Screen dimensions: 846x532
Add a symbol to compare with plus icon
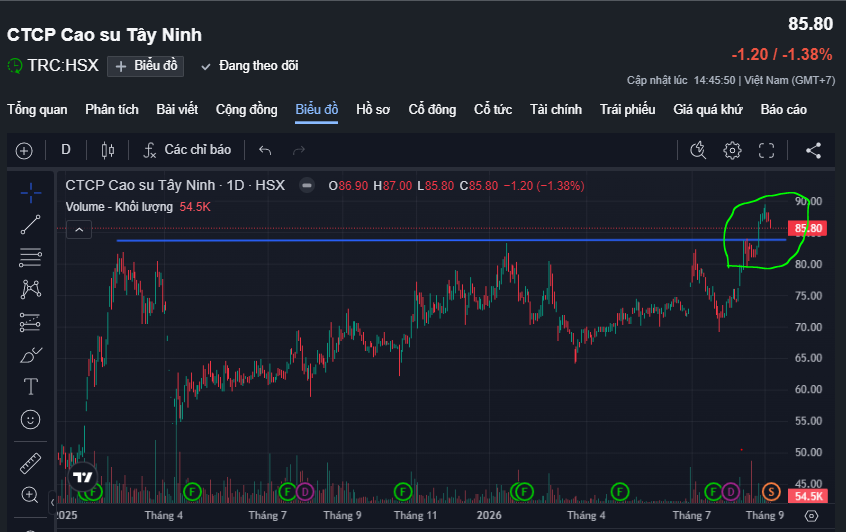tap(24, 151)
